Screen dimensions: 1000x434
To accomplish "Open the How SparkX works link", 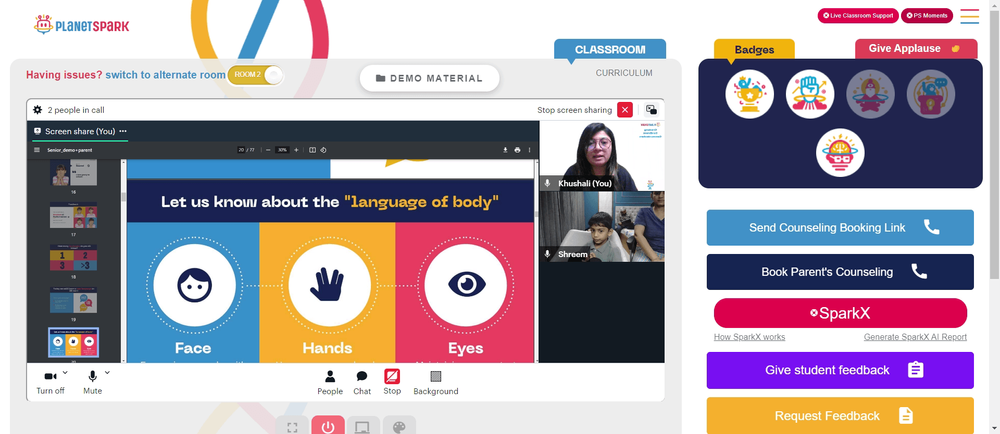I will [749, 337].
